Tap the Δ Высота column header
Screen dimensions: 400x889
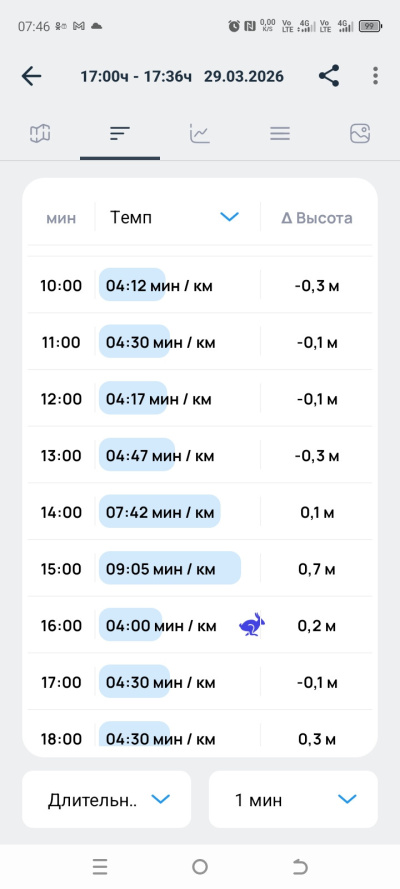point(317,218)
